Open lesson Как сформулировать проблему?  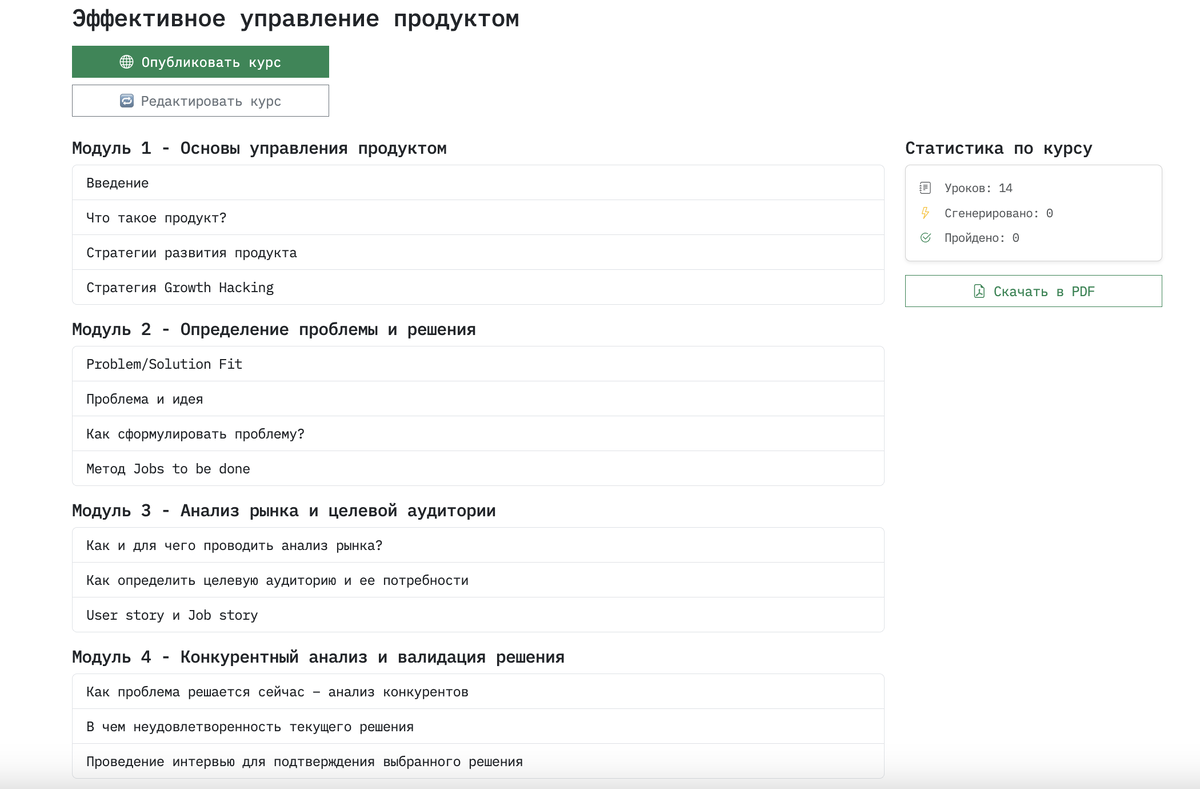coord(478,434)
